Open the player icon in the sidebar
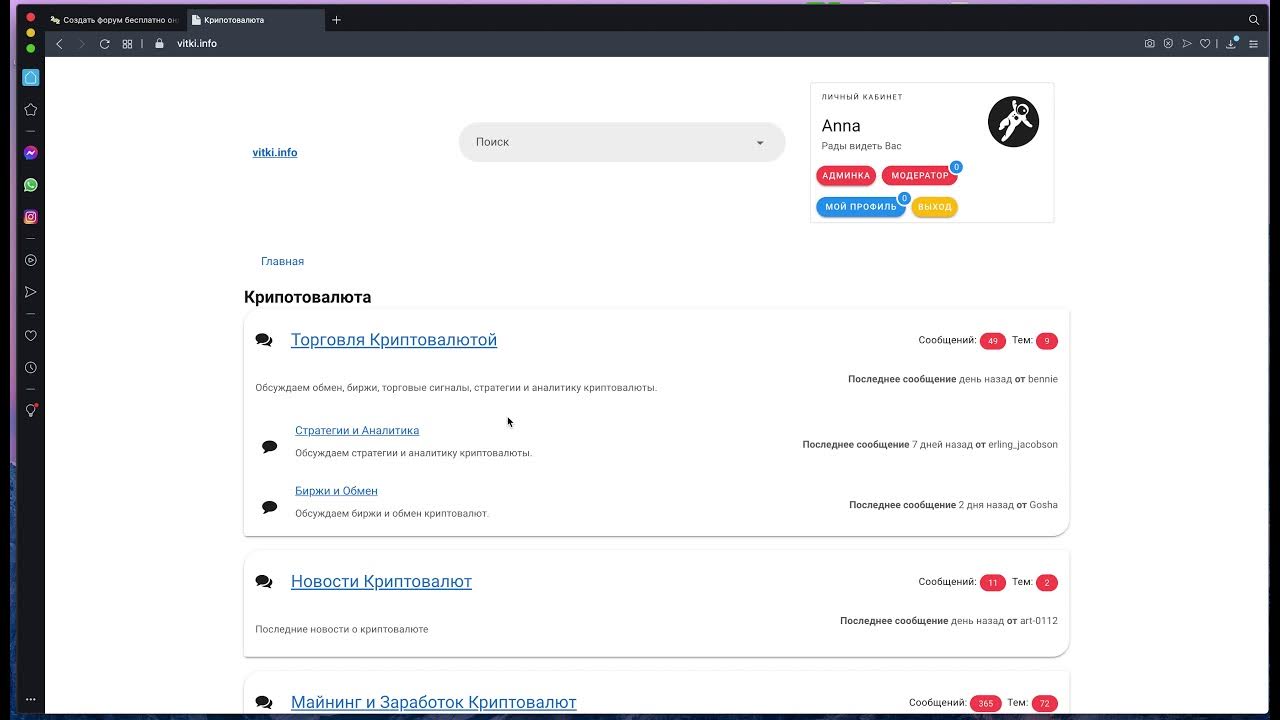Image resolution: width=1280 pixels, height=720 pixels. point(30,260)
